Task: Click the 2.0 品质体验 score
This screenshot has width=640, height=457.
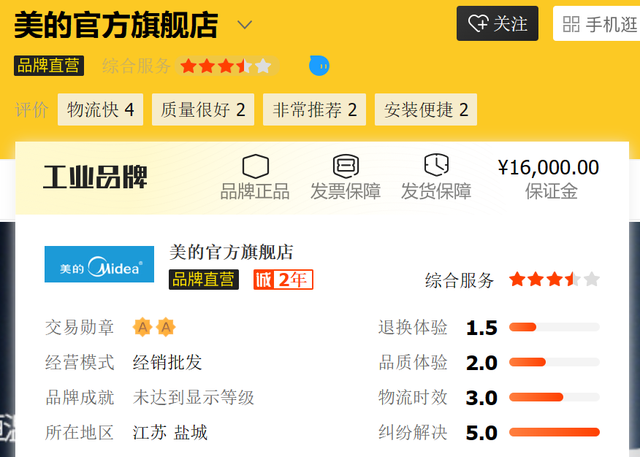Action: pos(482,363)
